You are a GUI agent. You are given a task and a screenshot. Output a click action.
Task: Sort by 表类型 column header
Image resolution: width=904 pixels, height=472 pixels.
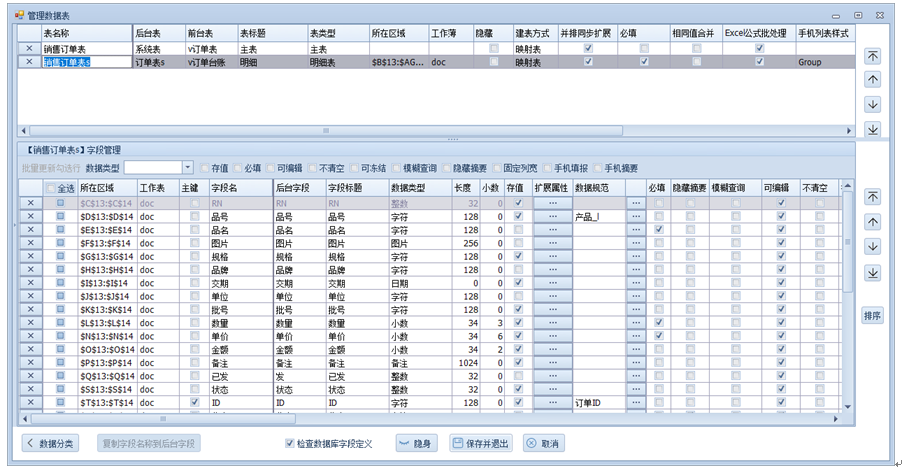[338, 33]
